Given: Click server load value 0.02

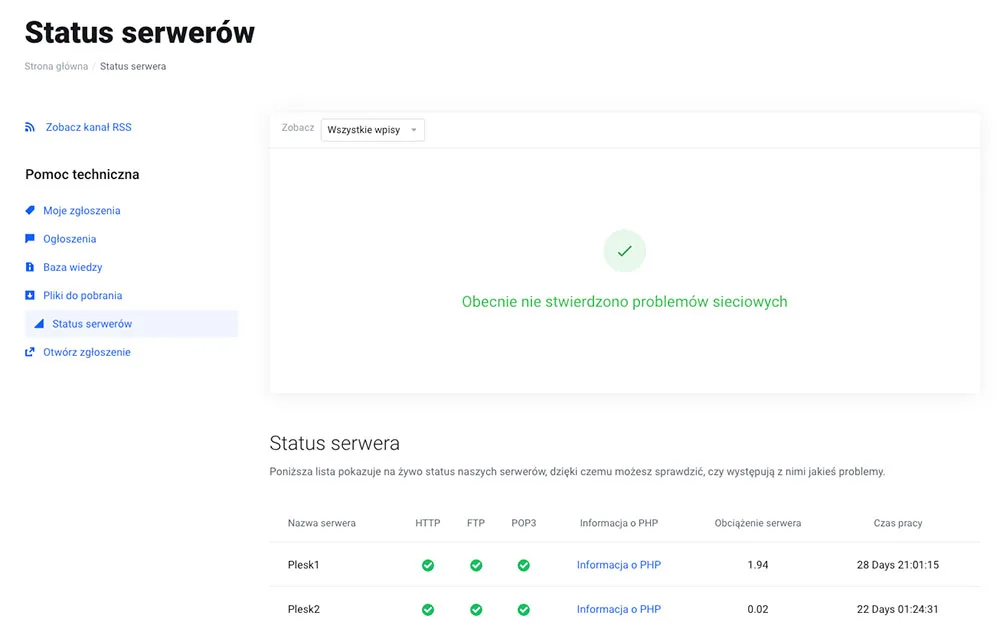Looking at the screenshot, I should coord(758,610).
